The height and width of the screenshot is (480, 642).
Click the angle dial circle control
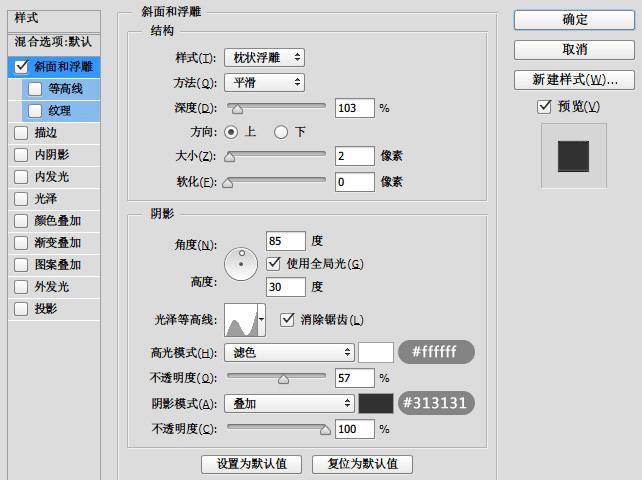click(241, 264)
